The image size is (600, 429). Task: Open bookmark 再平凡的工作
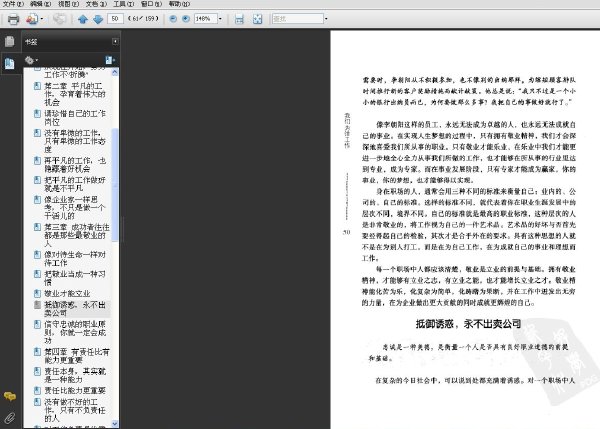point(75,165)
